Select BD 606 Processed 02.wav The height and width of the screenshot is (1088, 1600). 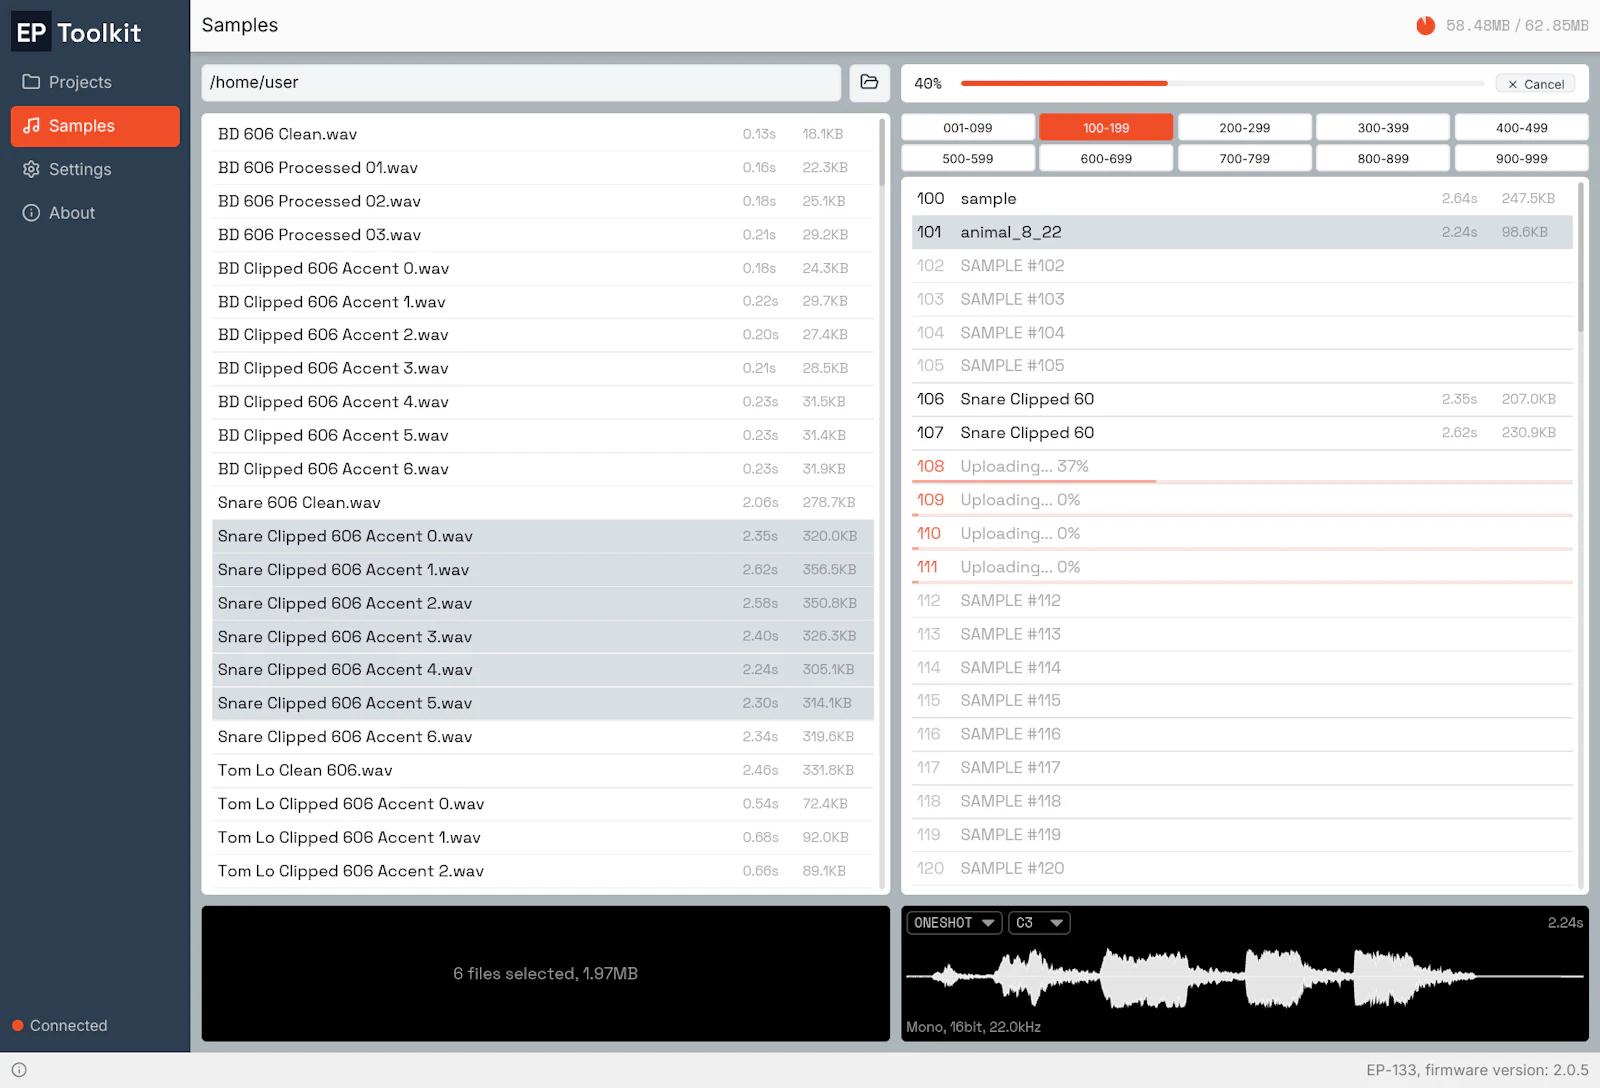coord(543,201)
